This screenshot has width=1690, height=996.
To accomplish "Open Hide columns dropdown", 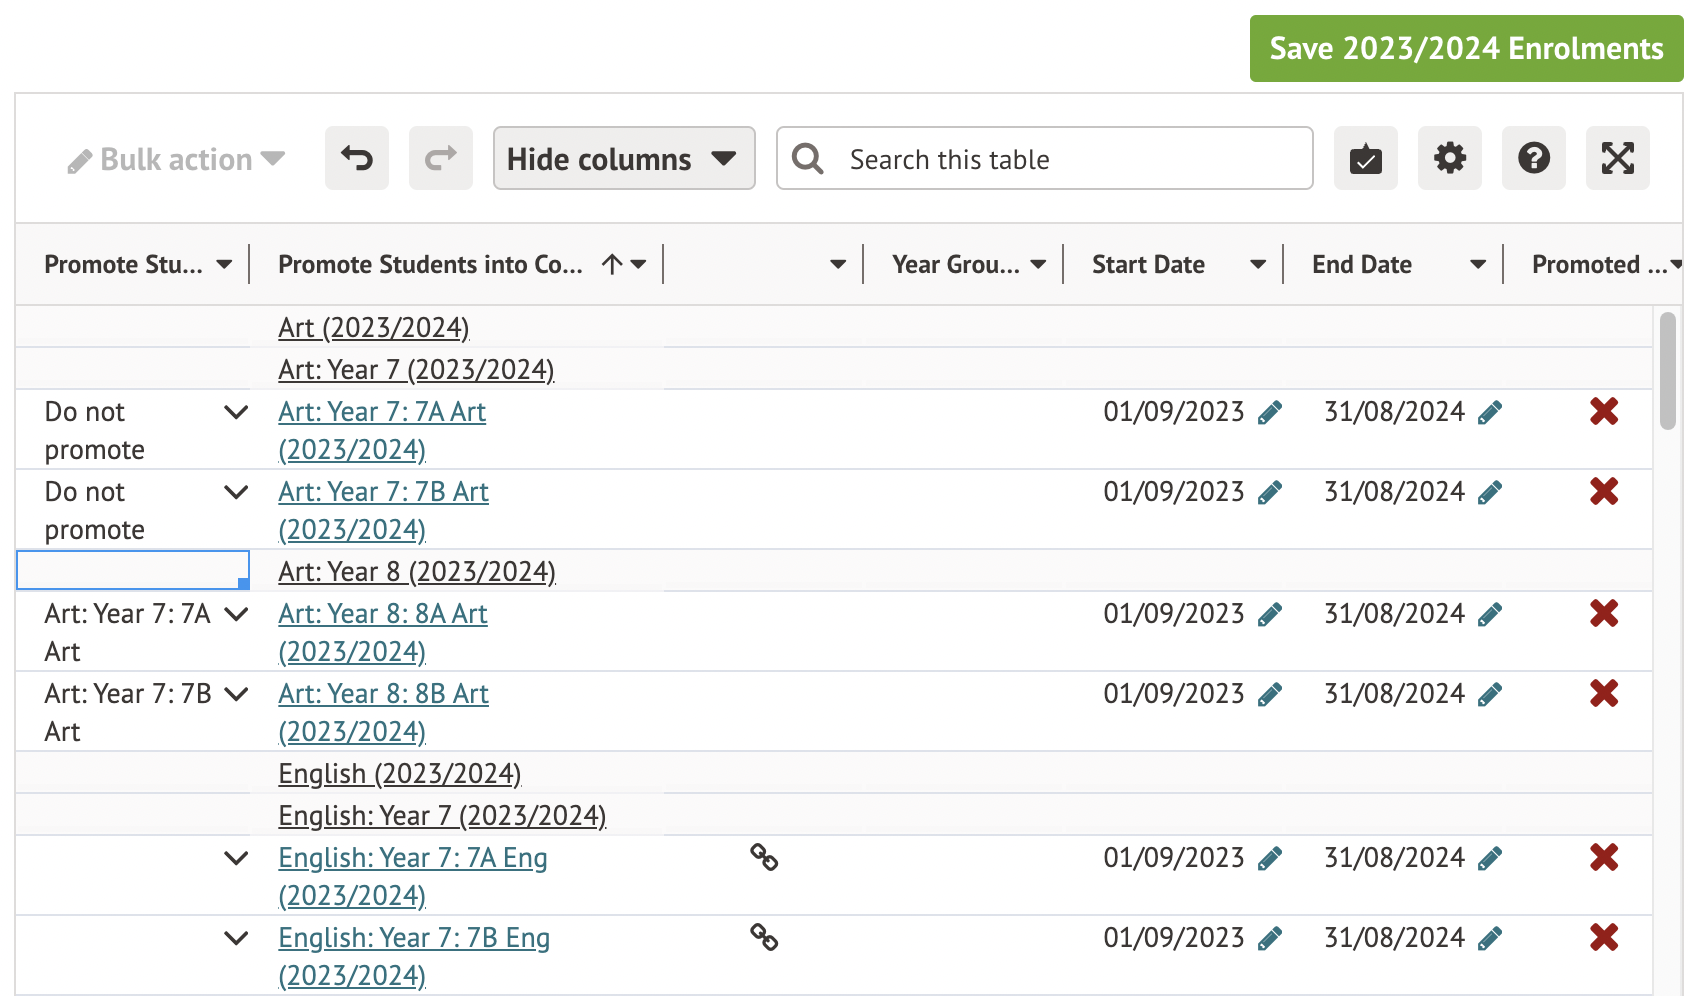I will click(x=623, y=158).
